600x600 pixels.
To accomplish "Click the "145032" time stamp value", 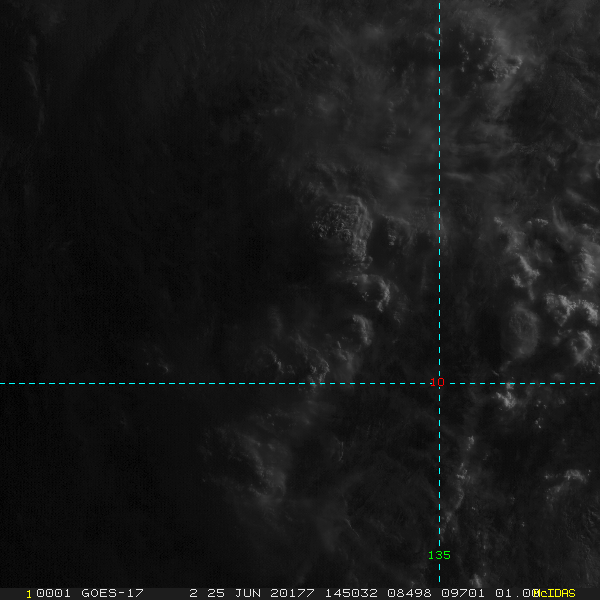I will click(x=351, y=593).
